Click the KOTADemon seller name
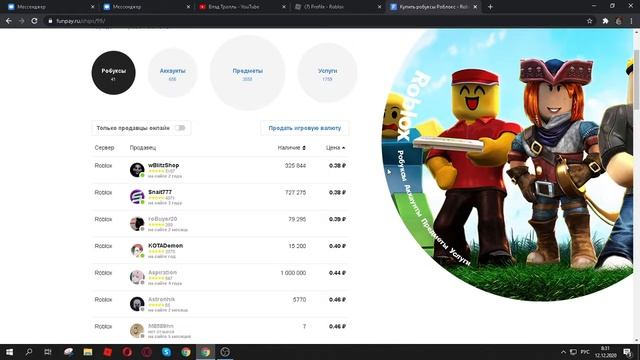 pyautogui.click(x=165, y=246)
